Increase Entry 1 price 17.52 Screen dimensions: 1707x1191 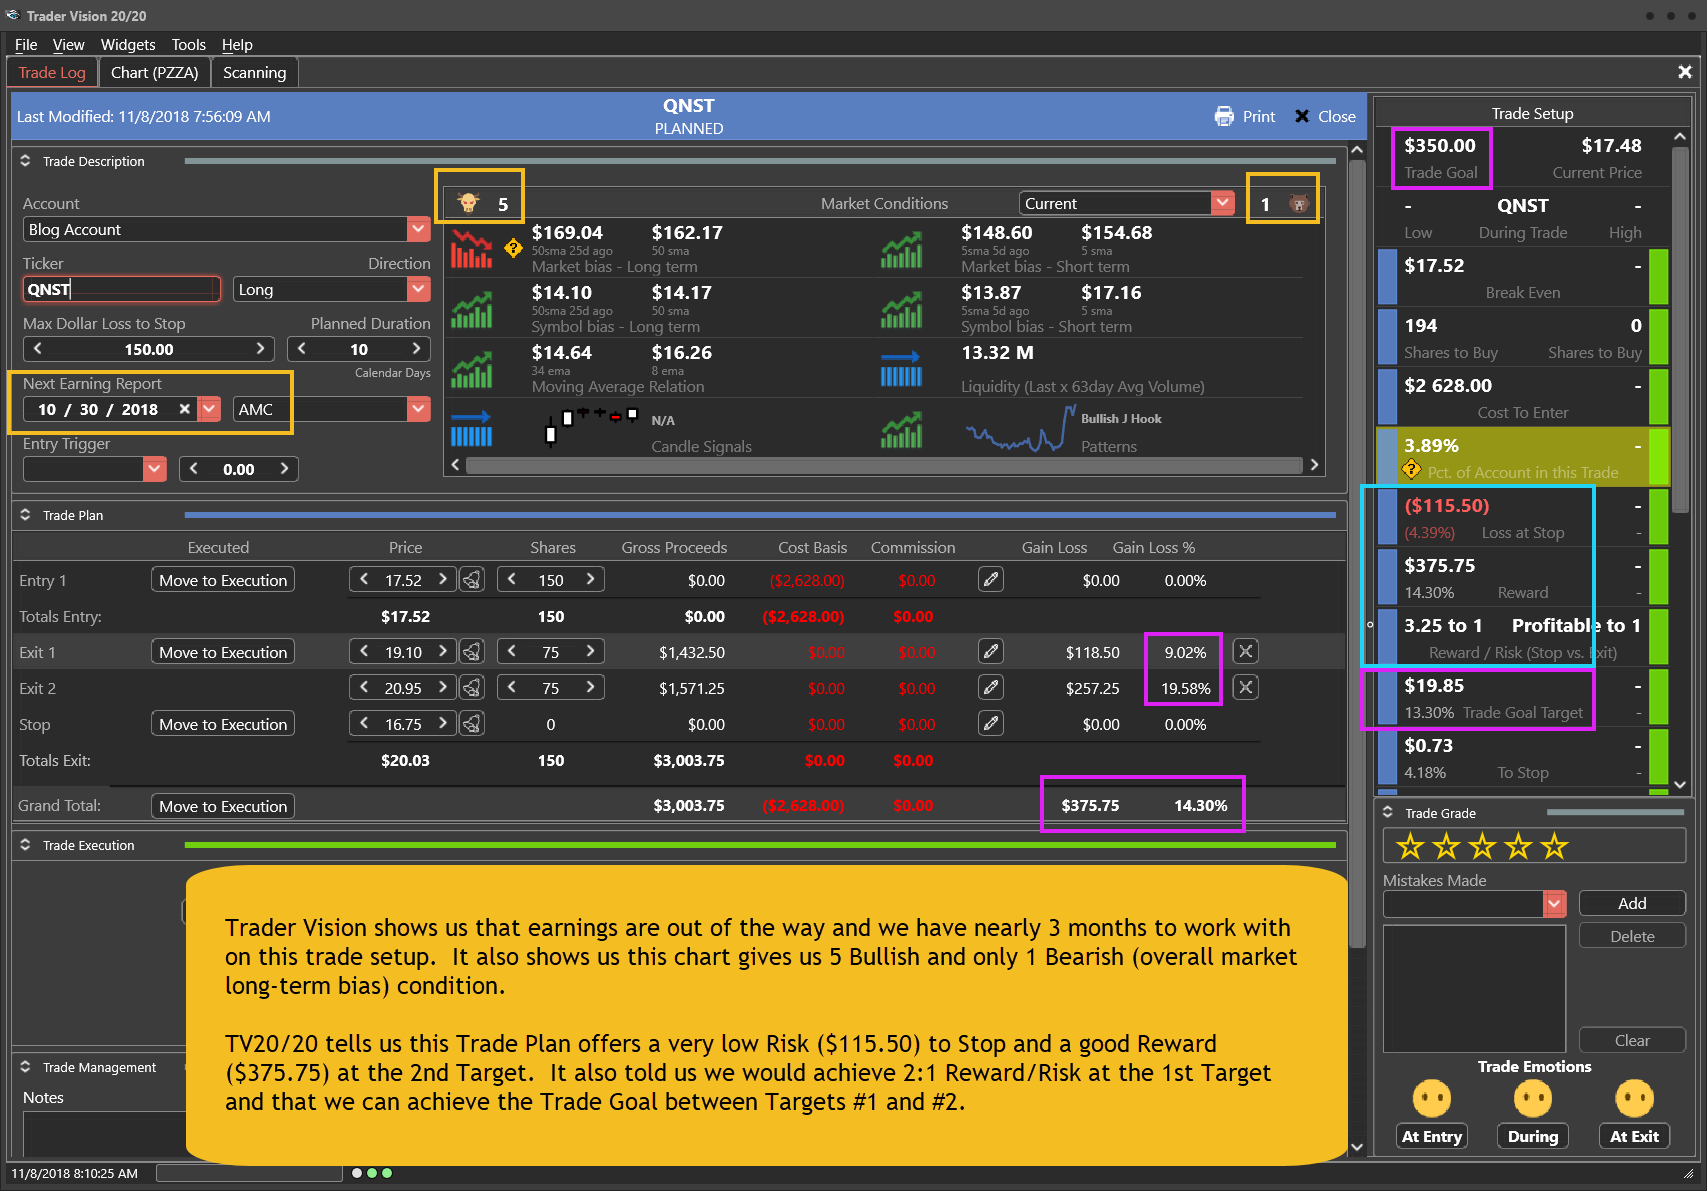pos(442,579)
